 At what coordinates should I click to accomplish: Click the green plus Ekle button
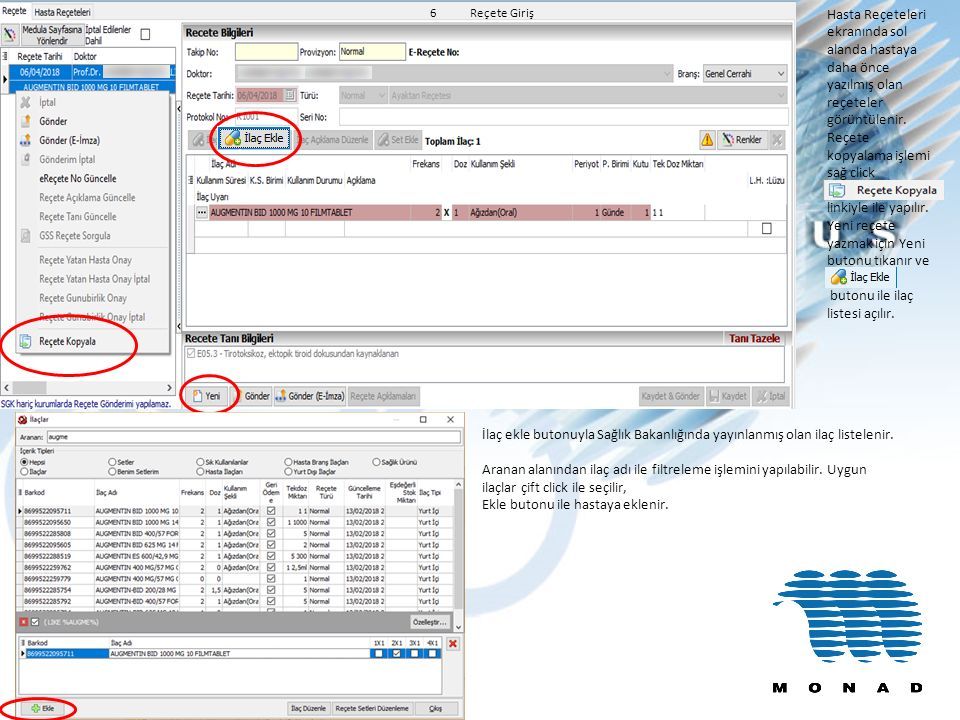click(42, 708)
